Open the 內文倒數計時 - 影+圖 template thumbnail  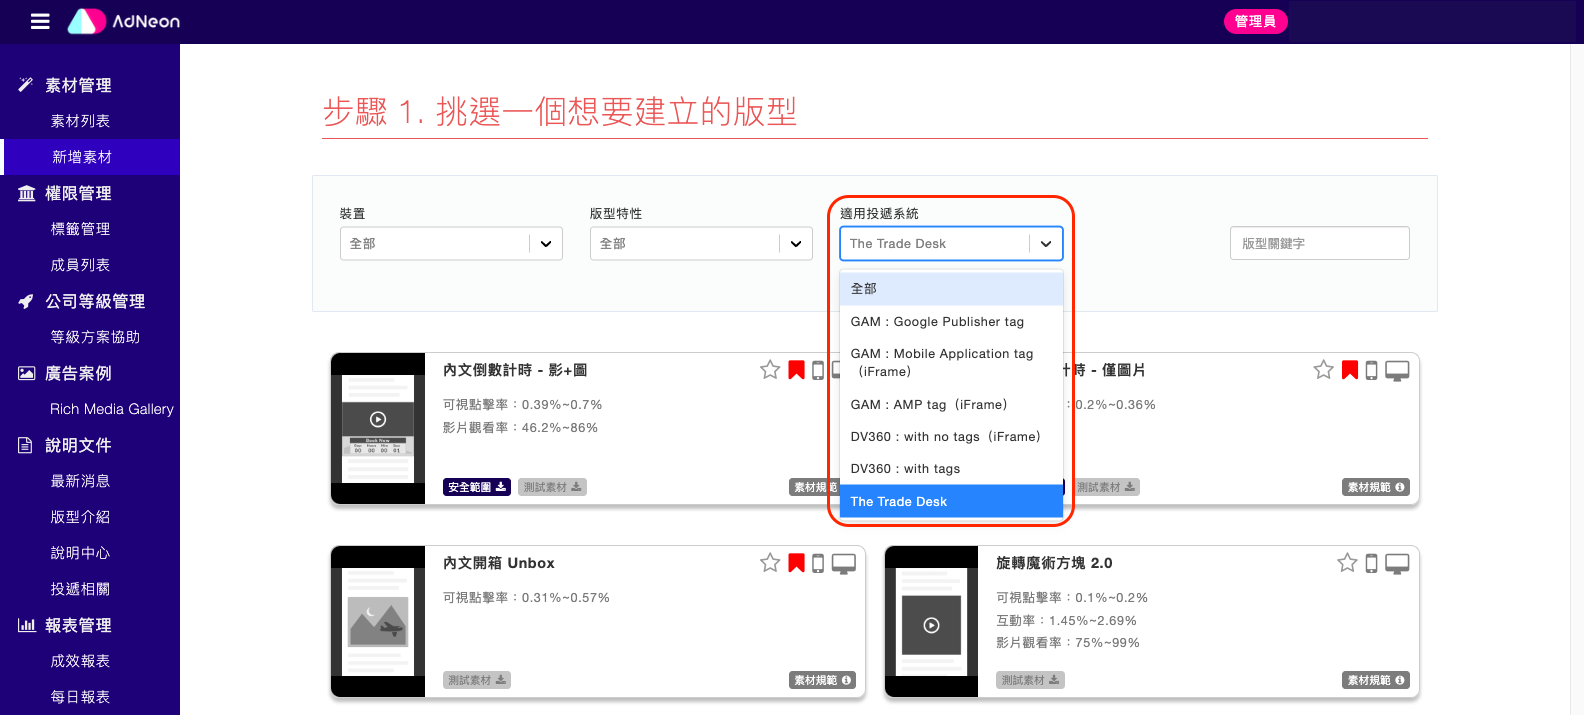pyautogui.click(x=378, y=428)
